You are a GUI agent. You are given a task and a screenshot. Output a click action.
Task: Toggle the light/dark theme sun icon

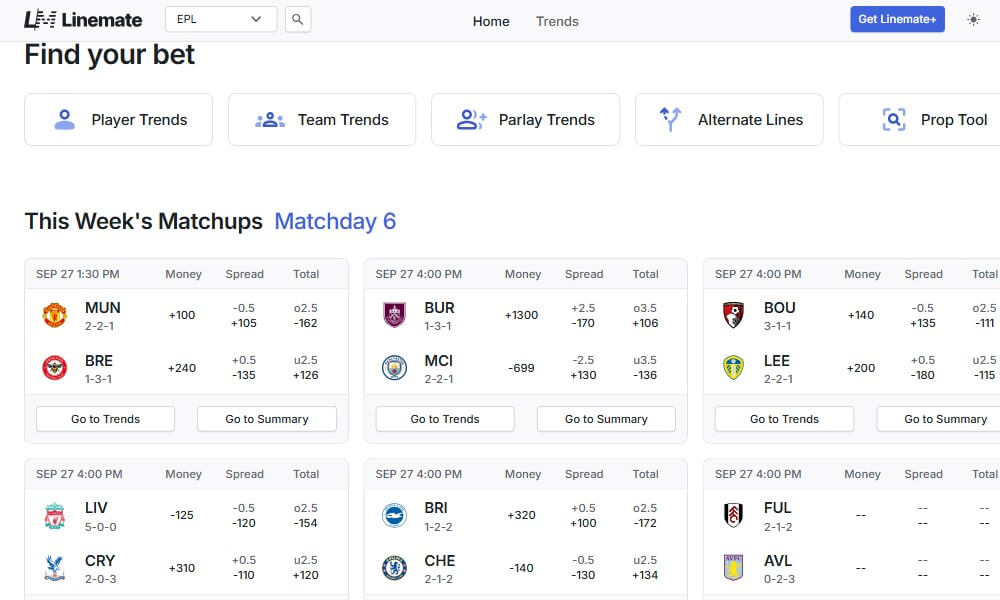pyautogui.click(x=973, y=19)
